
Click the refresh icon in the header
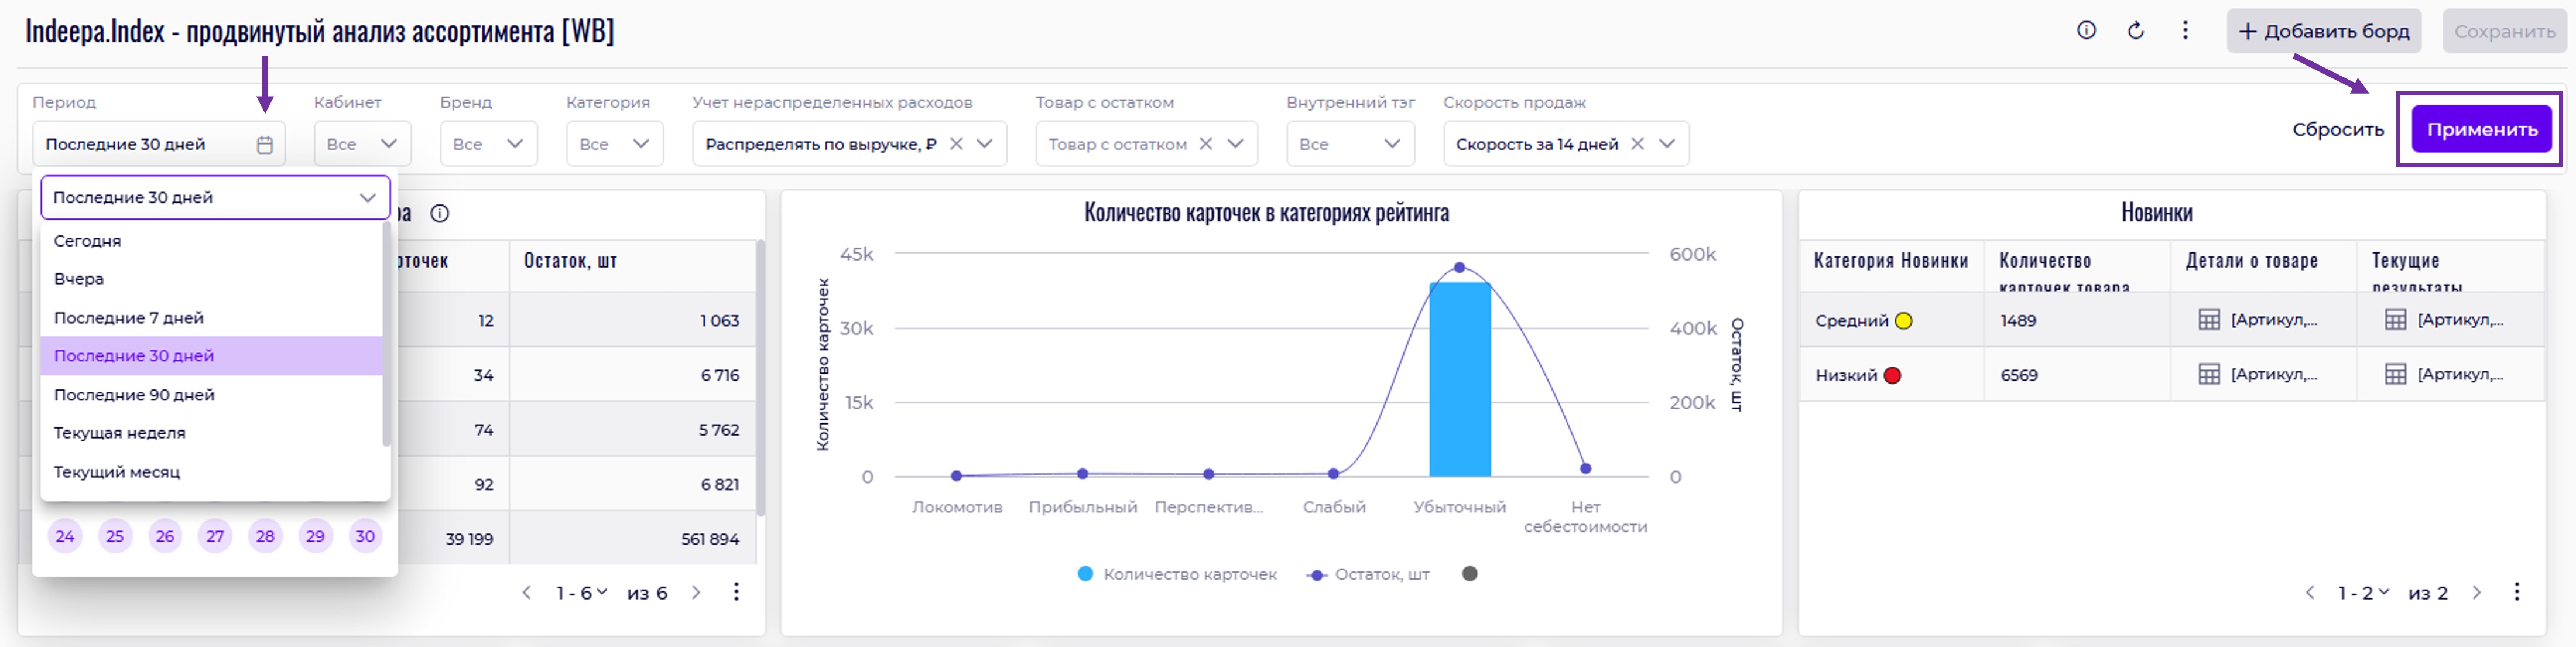point(2135,31)
